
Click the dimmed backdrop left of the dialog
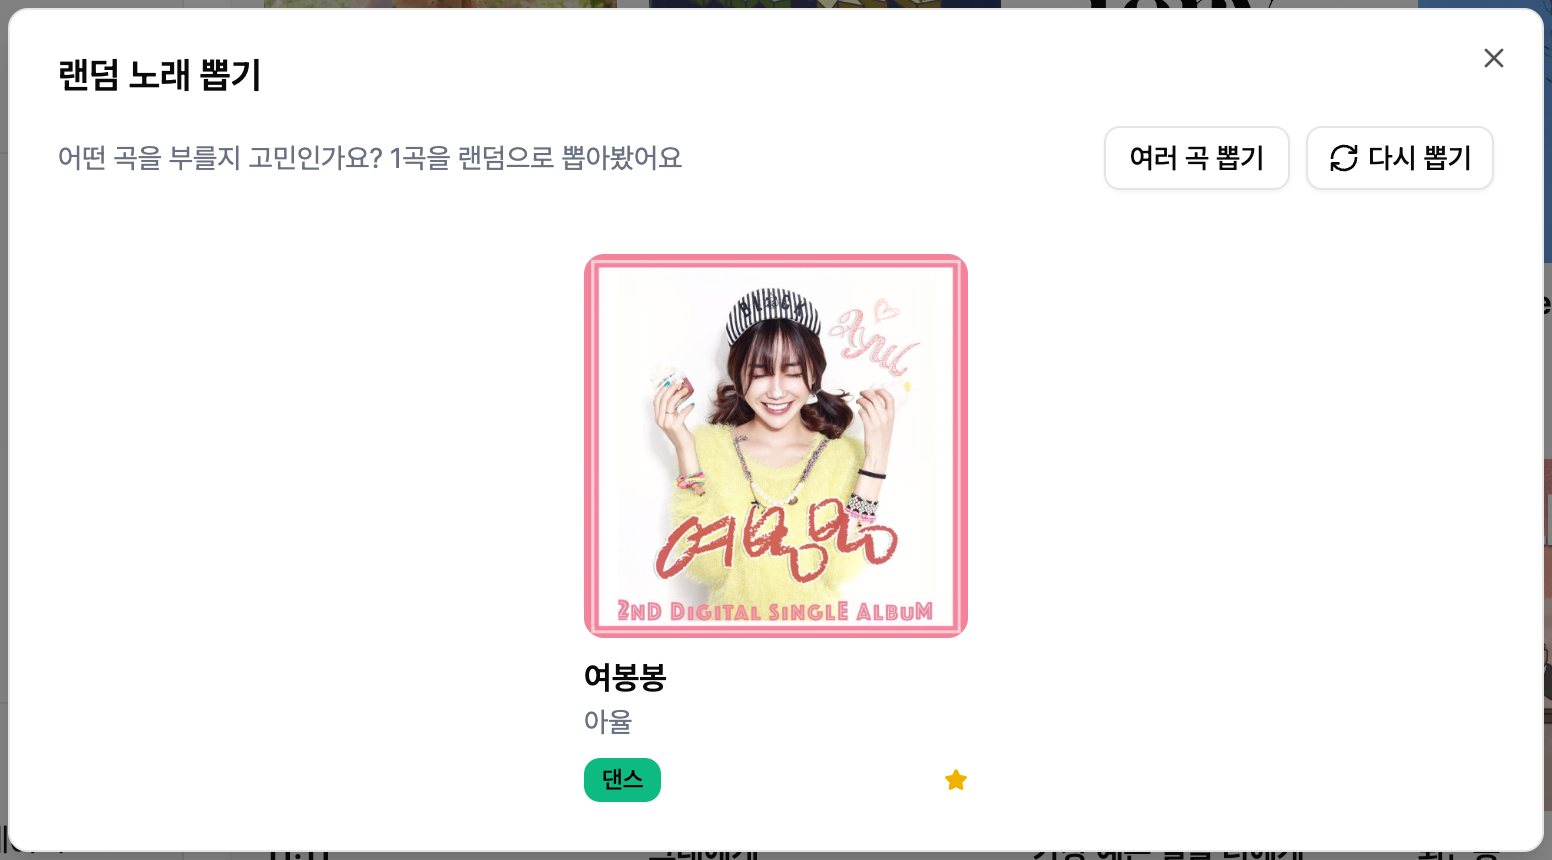(4, 430)
